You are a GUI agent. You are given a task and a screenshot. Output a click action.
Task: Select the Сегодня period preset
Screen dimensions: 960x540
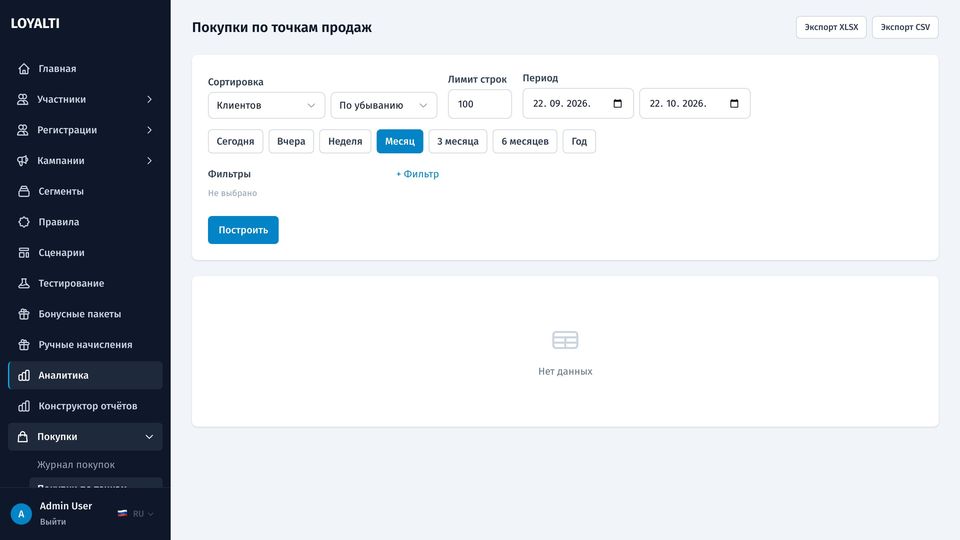coord(235,141)
